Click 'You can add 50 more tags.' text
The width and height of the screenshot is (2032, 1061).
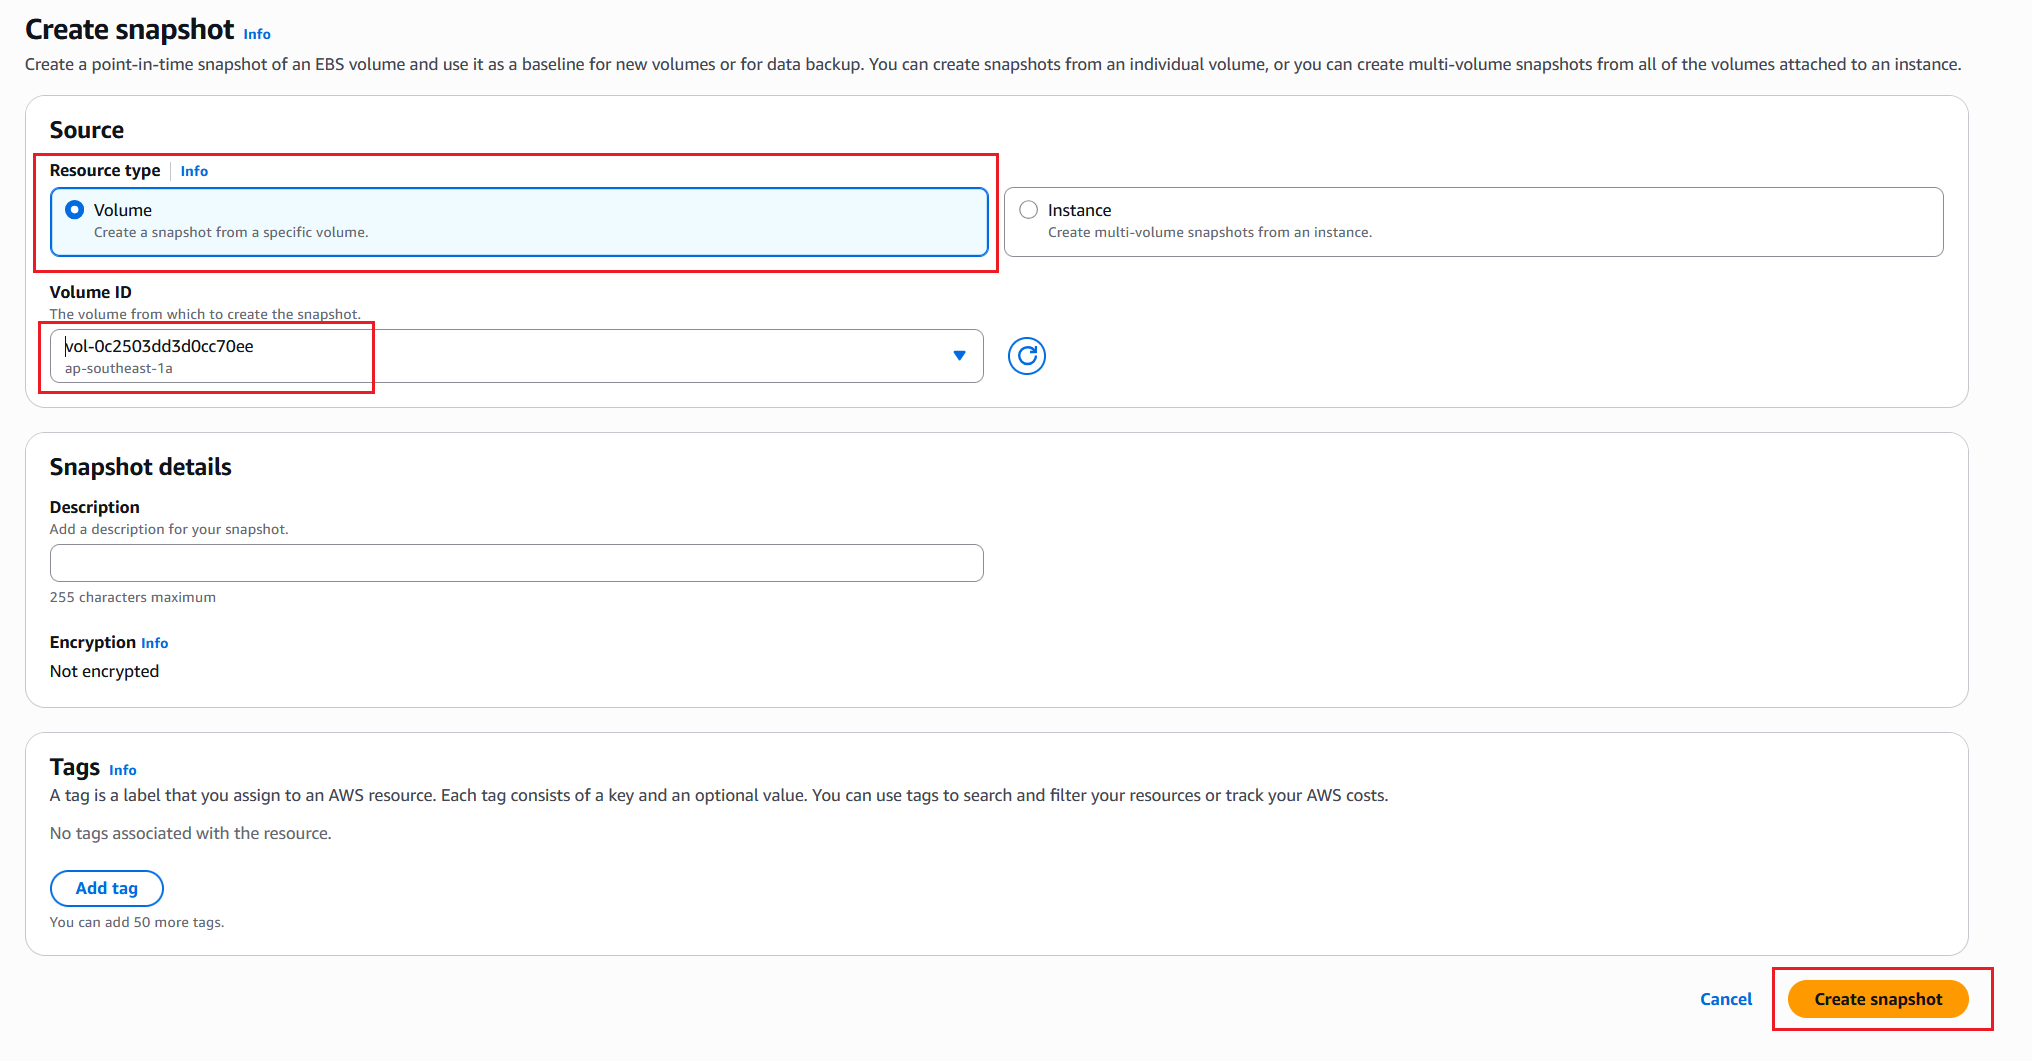(x=137, y=922)
